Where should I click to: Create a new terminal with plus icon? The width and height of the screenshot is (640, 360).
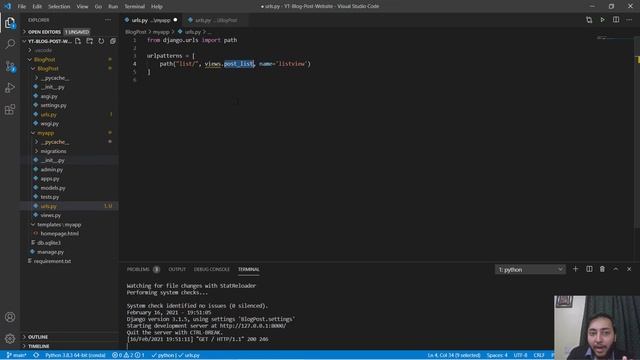click(576, 269)
